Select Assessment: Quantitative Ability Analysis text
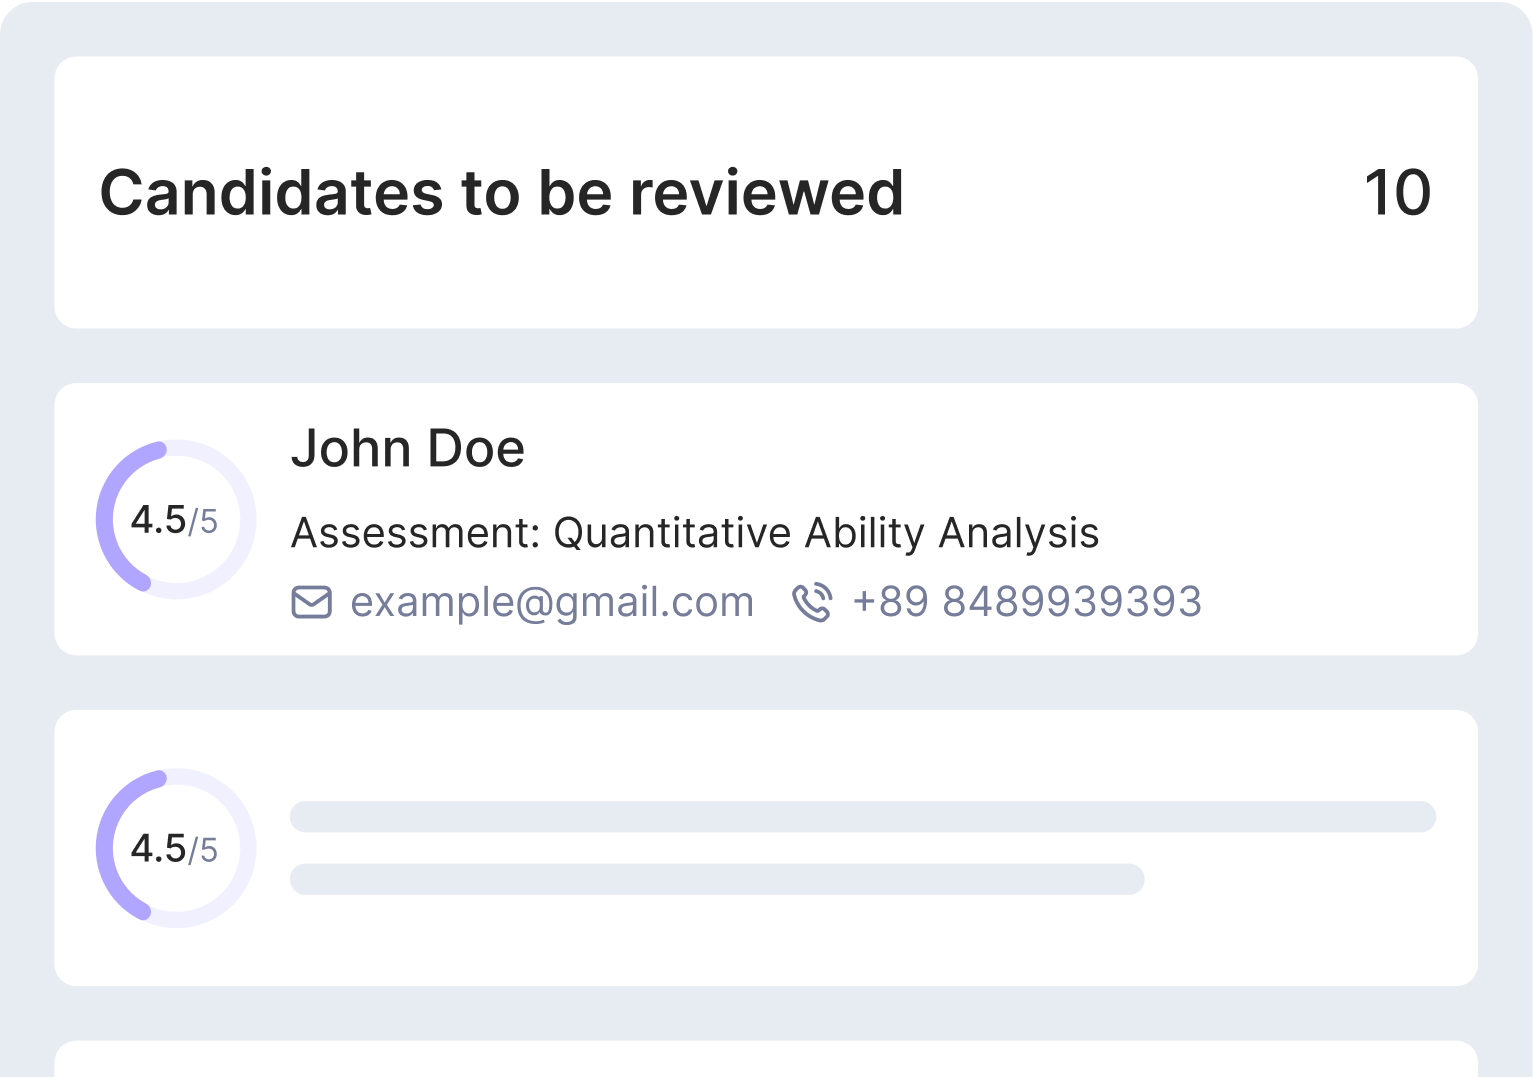 click(695, 533)
